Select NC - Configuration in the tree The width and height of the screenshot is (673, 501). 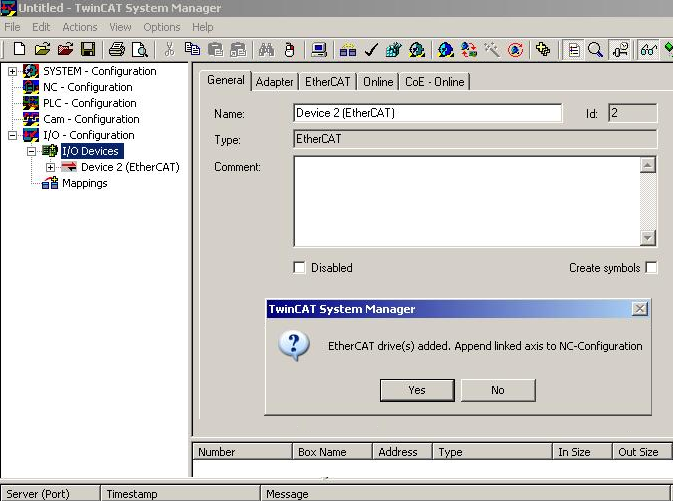[88, 87]
